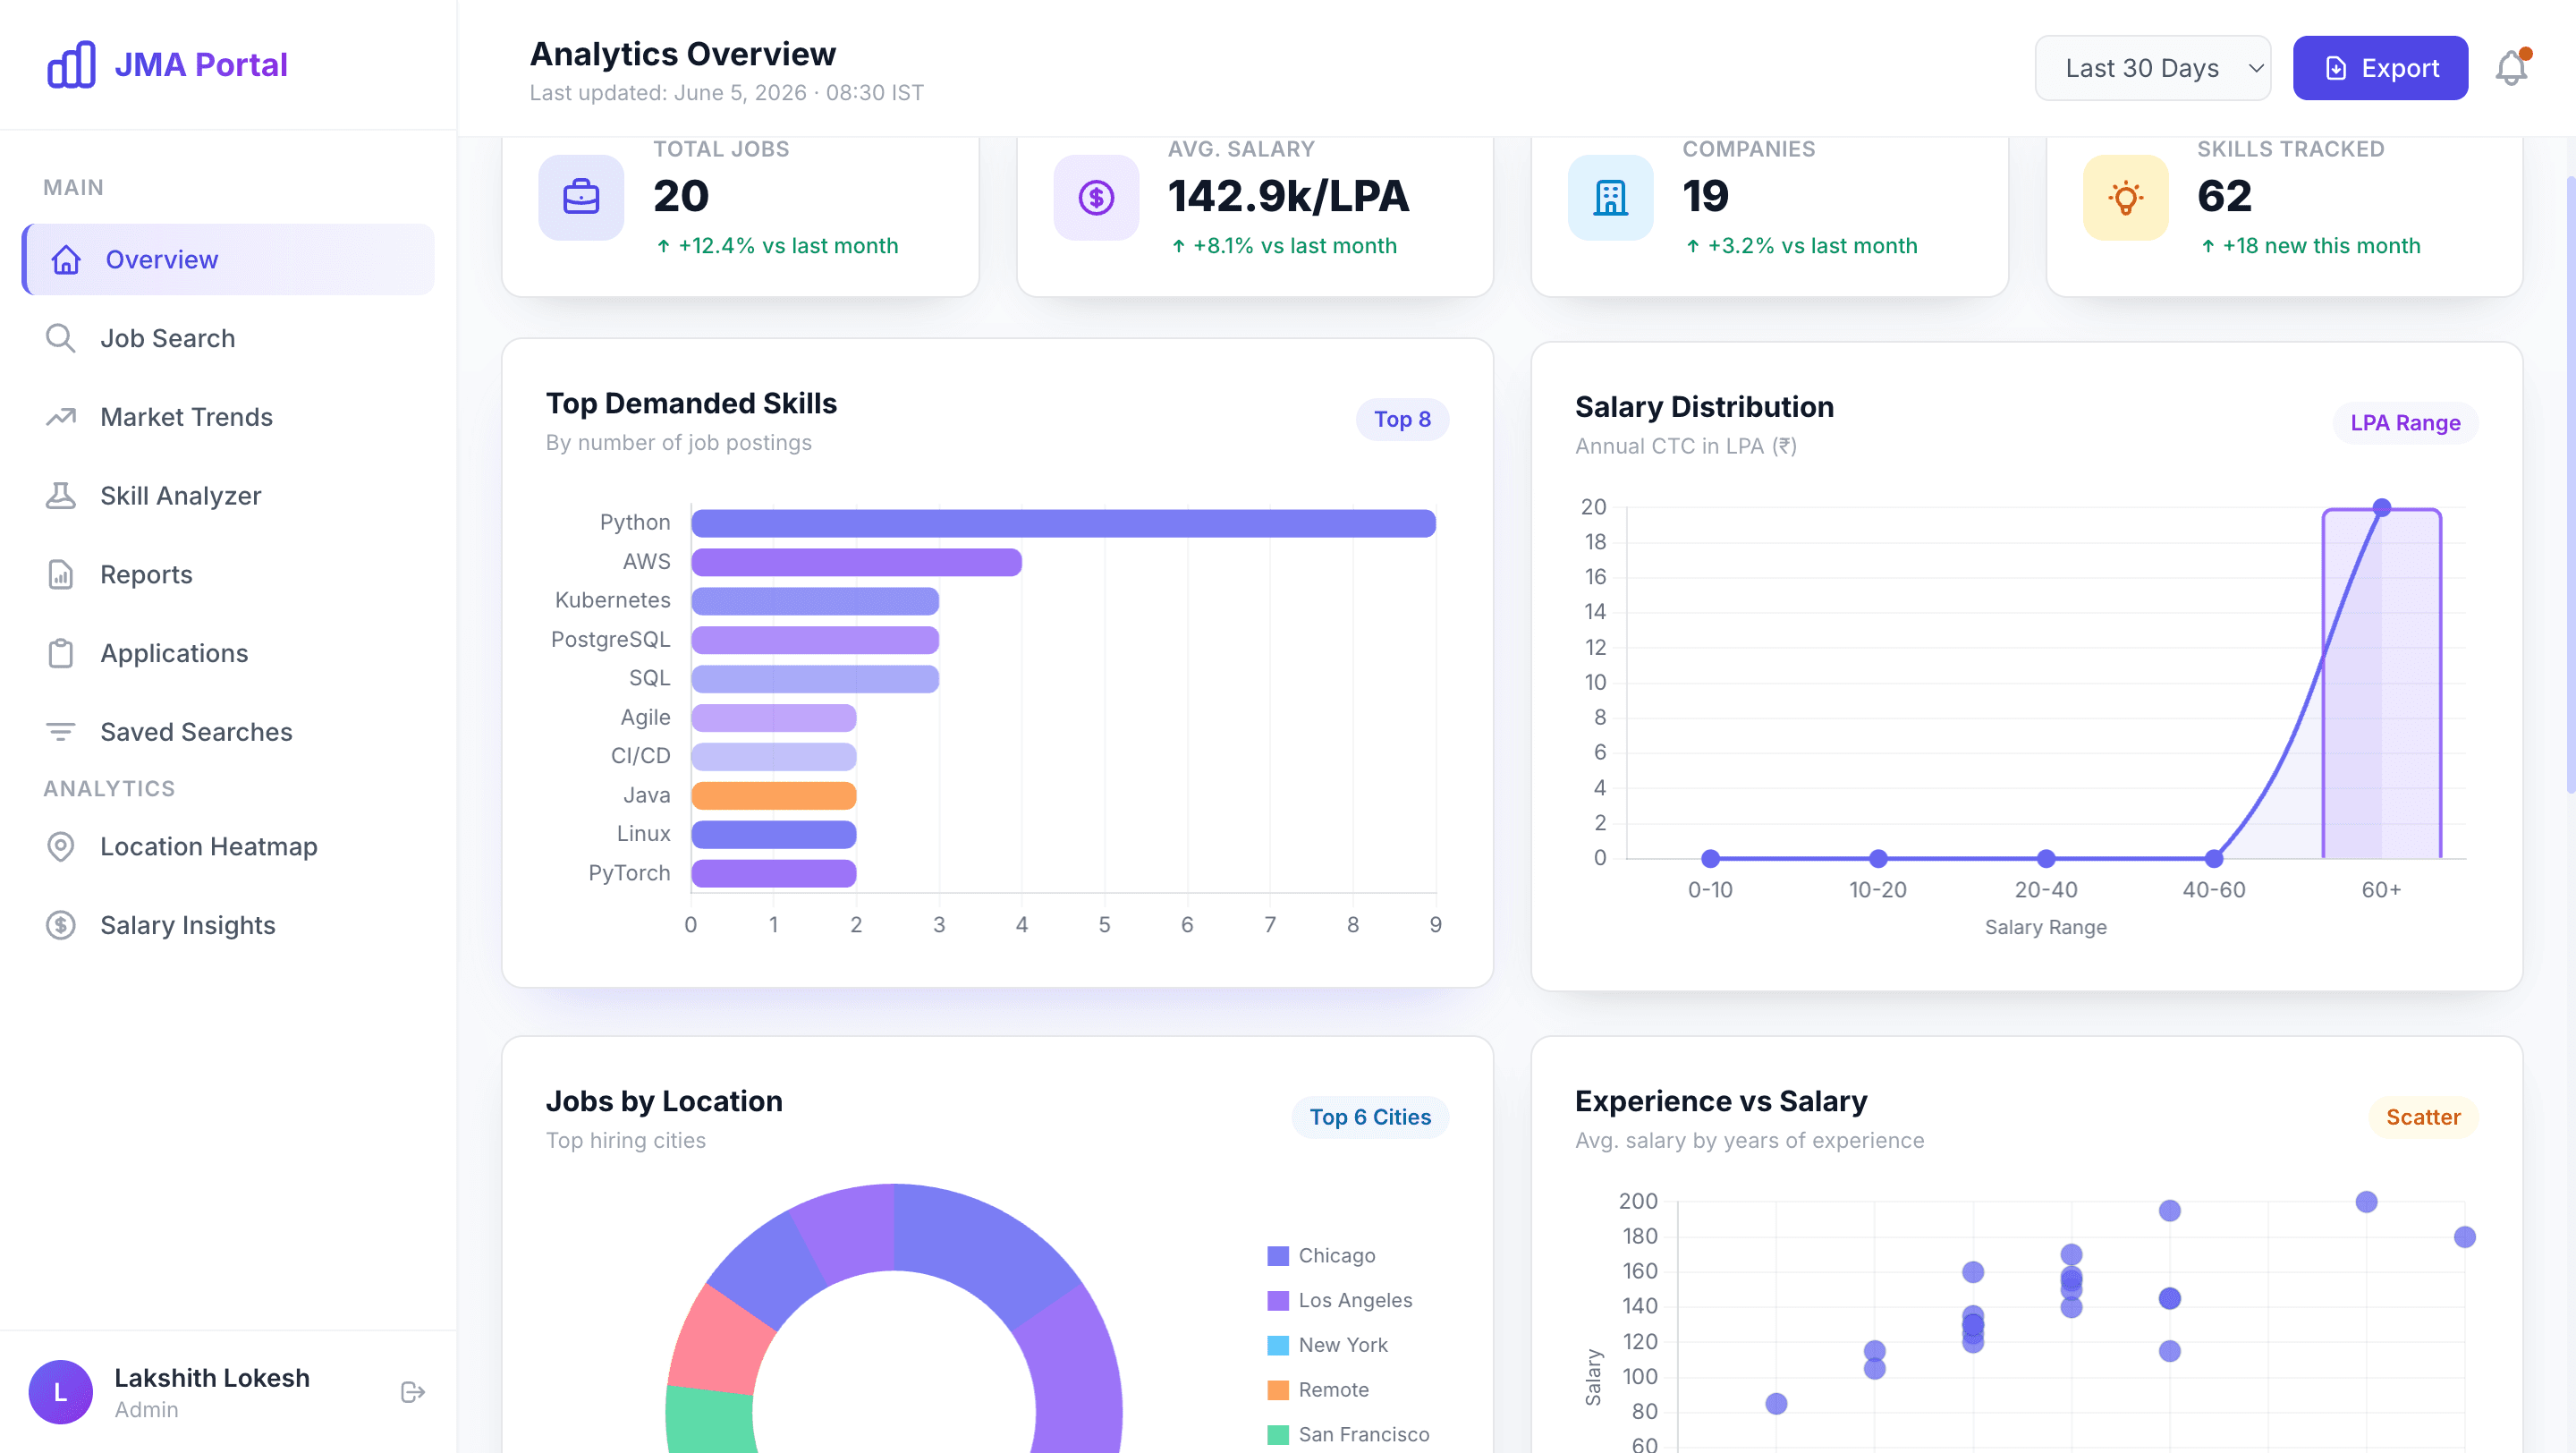The image size is (2576, 1453).
Task: Click the JMA Portal title link
Action: coord(201,65)
